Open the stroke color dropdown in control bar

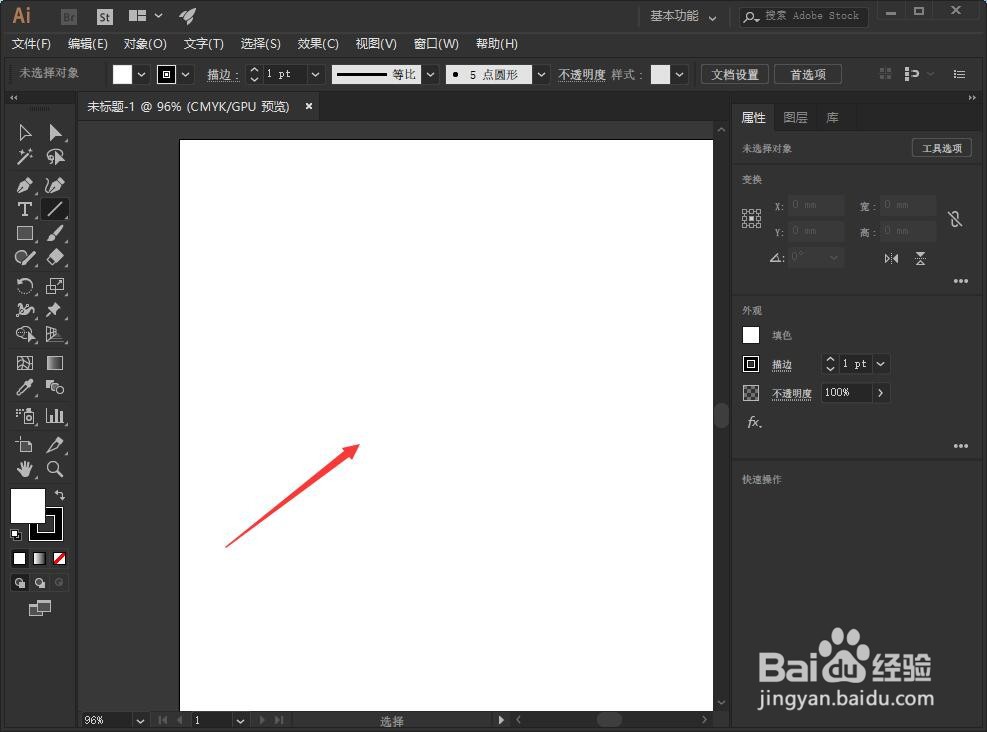coord(186,74)
